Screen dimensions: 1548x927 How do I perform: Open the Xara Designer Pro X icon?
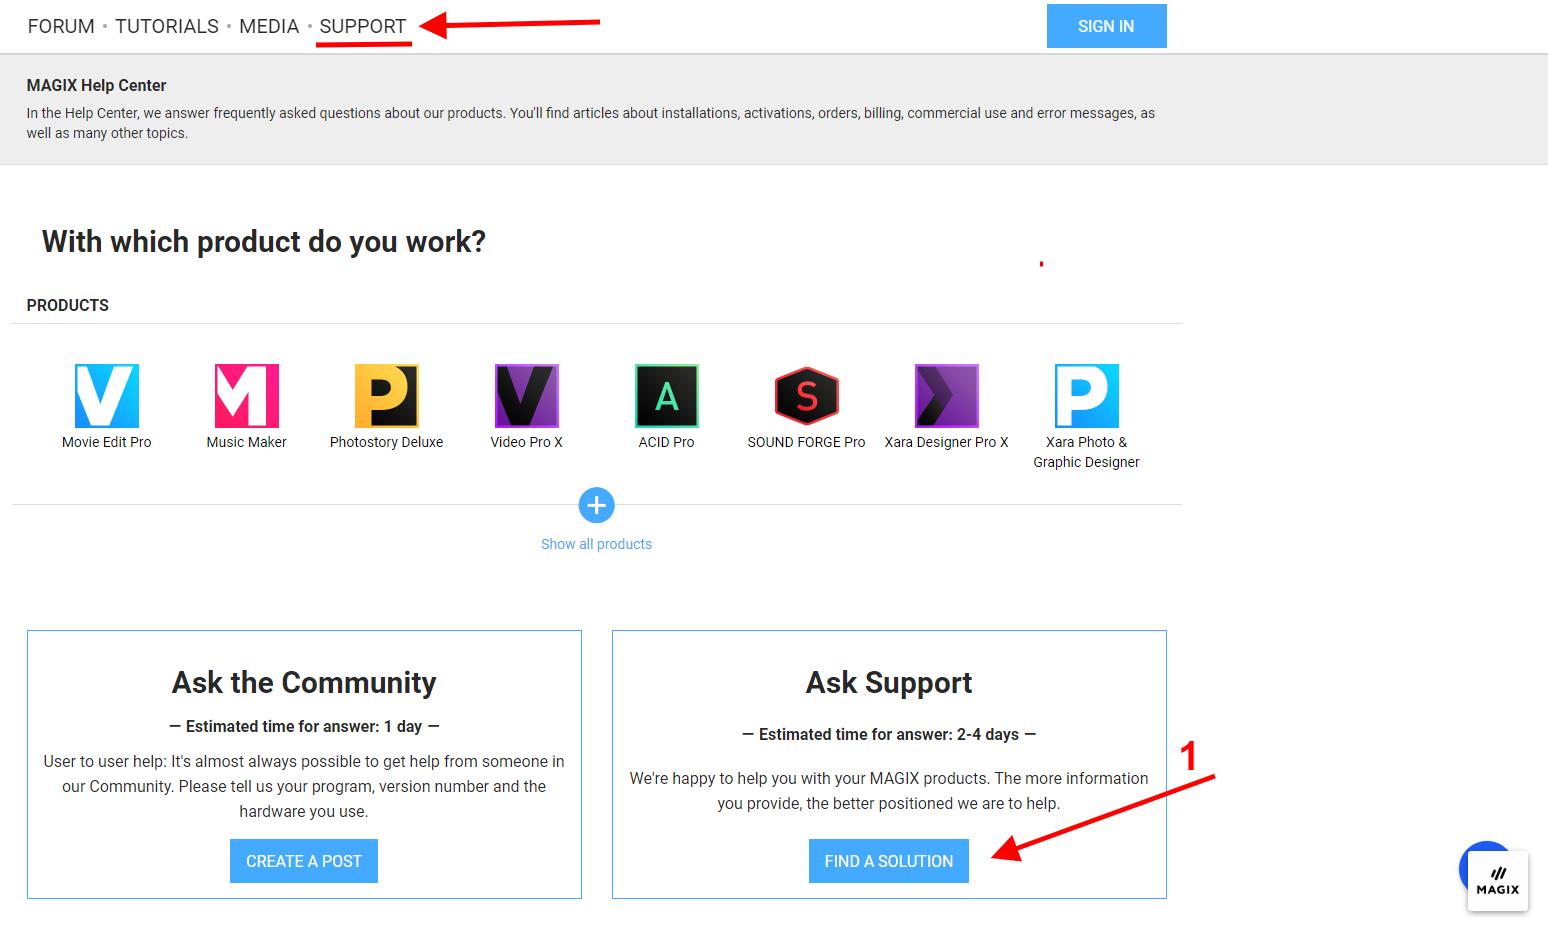coord(947,396)
